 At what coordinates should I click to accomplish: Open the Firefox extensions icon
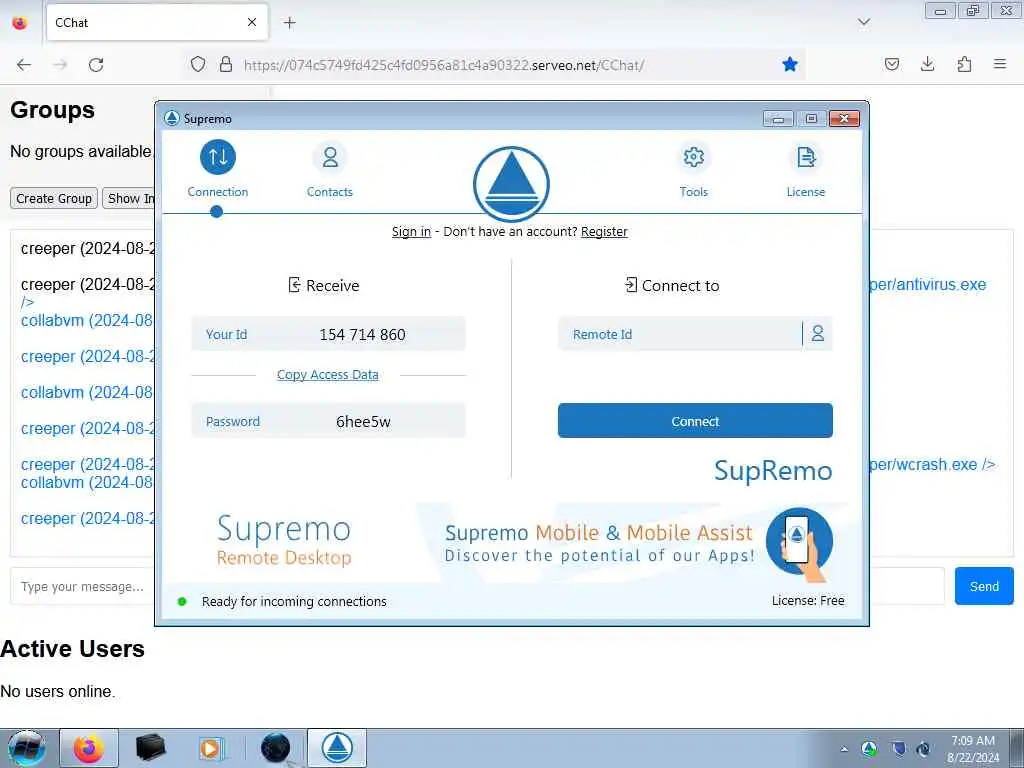point(964,64)
